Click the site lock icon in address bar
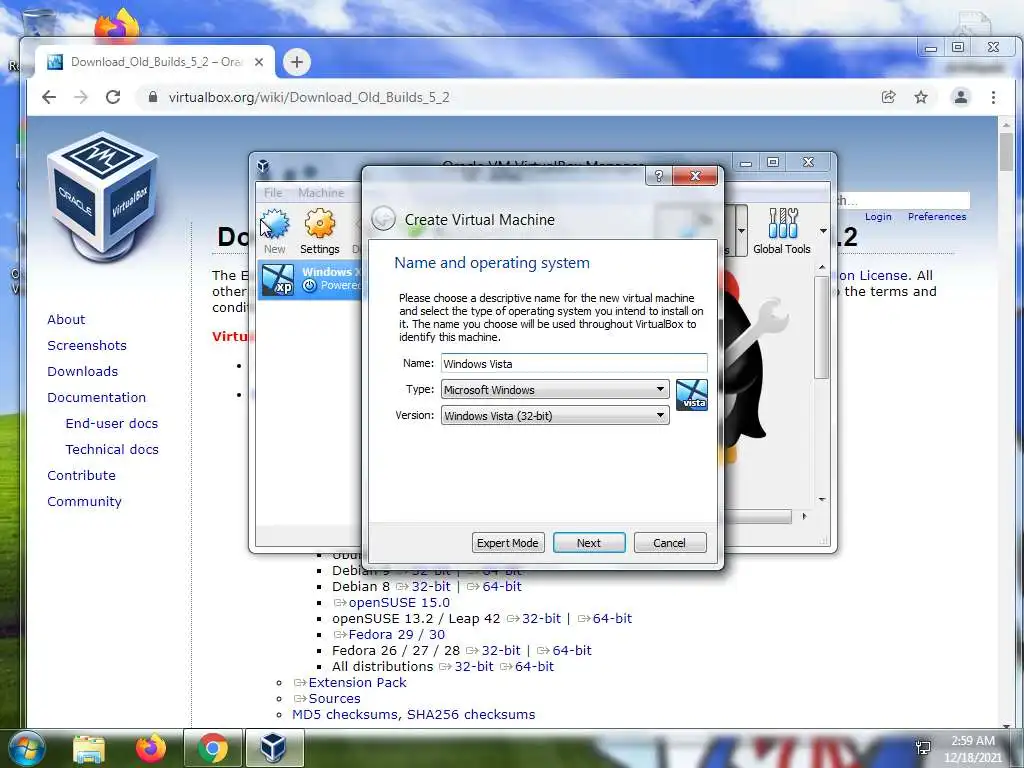The width and height of the screenshot is (1024, 768). pos(153,97)
